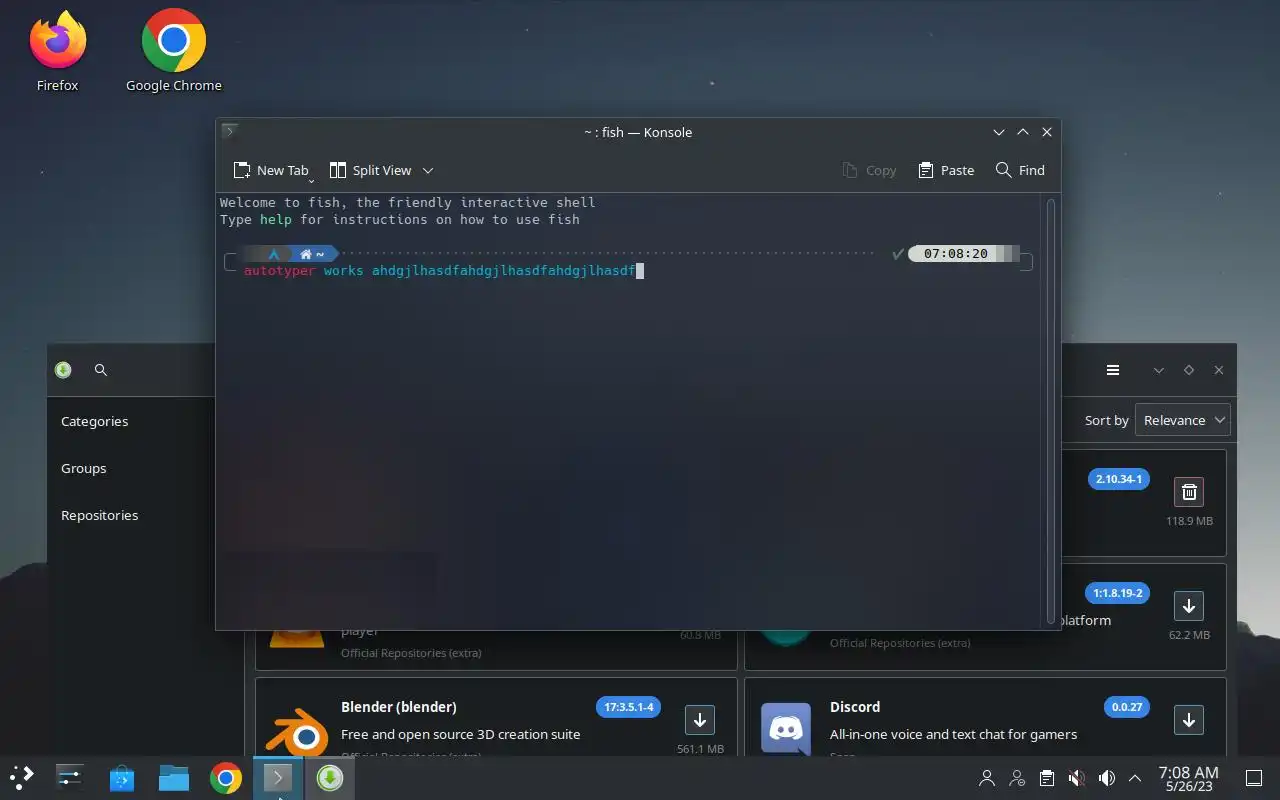This screenshot has width=1280, height=800.
Task: Click the downward chevron in the package manager title bar
Action: (1158, 370)
